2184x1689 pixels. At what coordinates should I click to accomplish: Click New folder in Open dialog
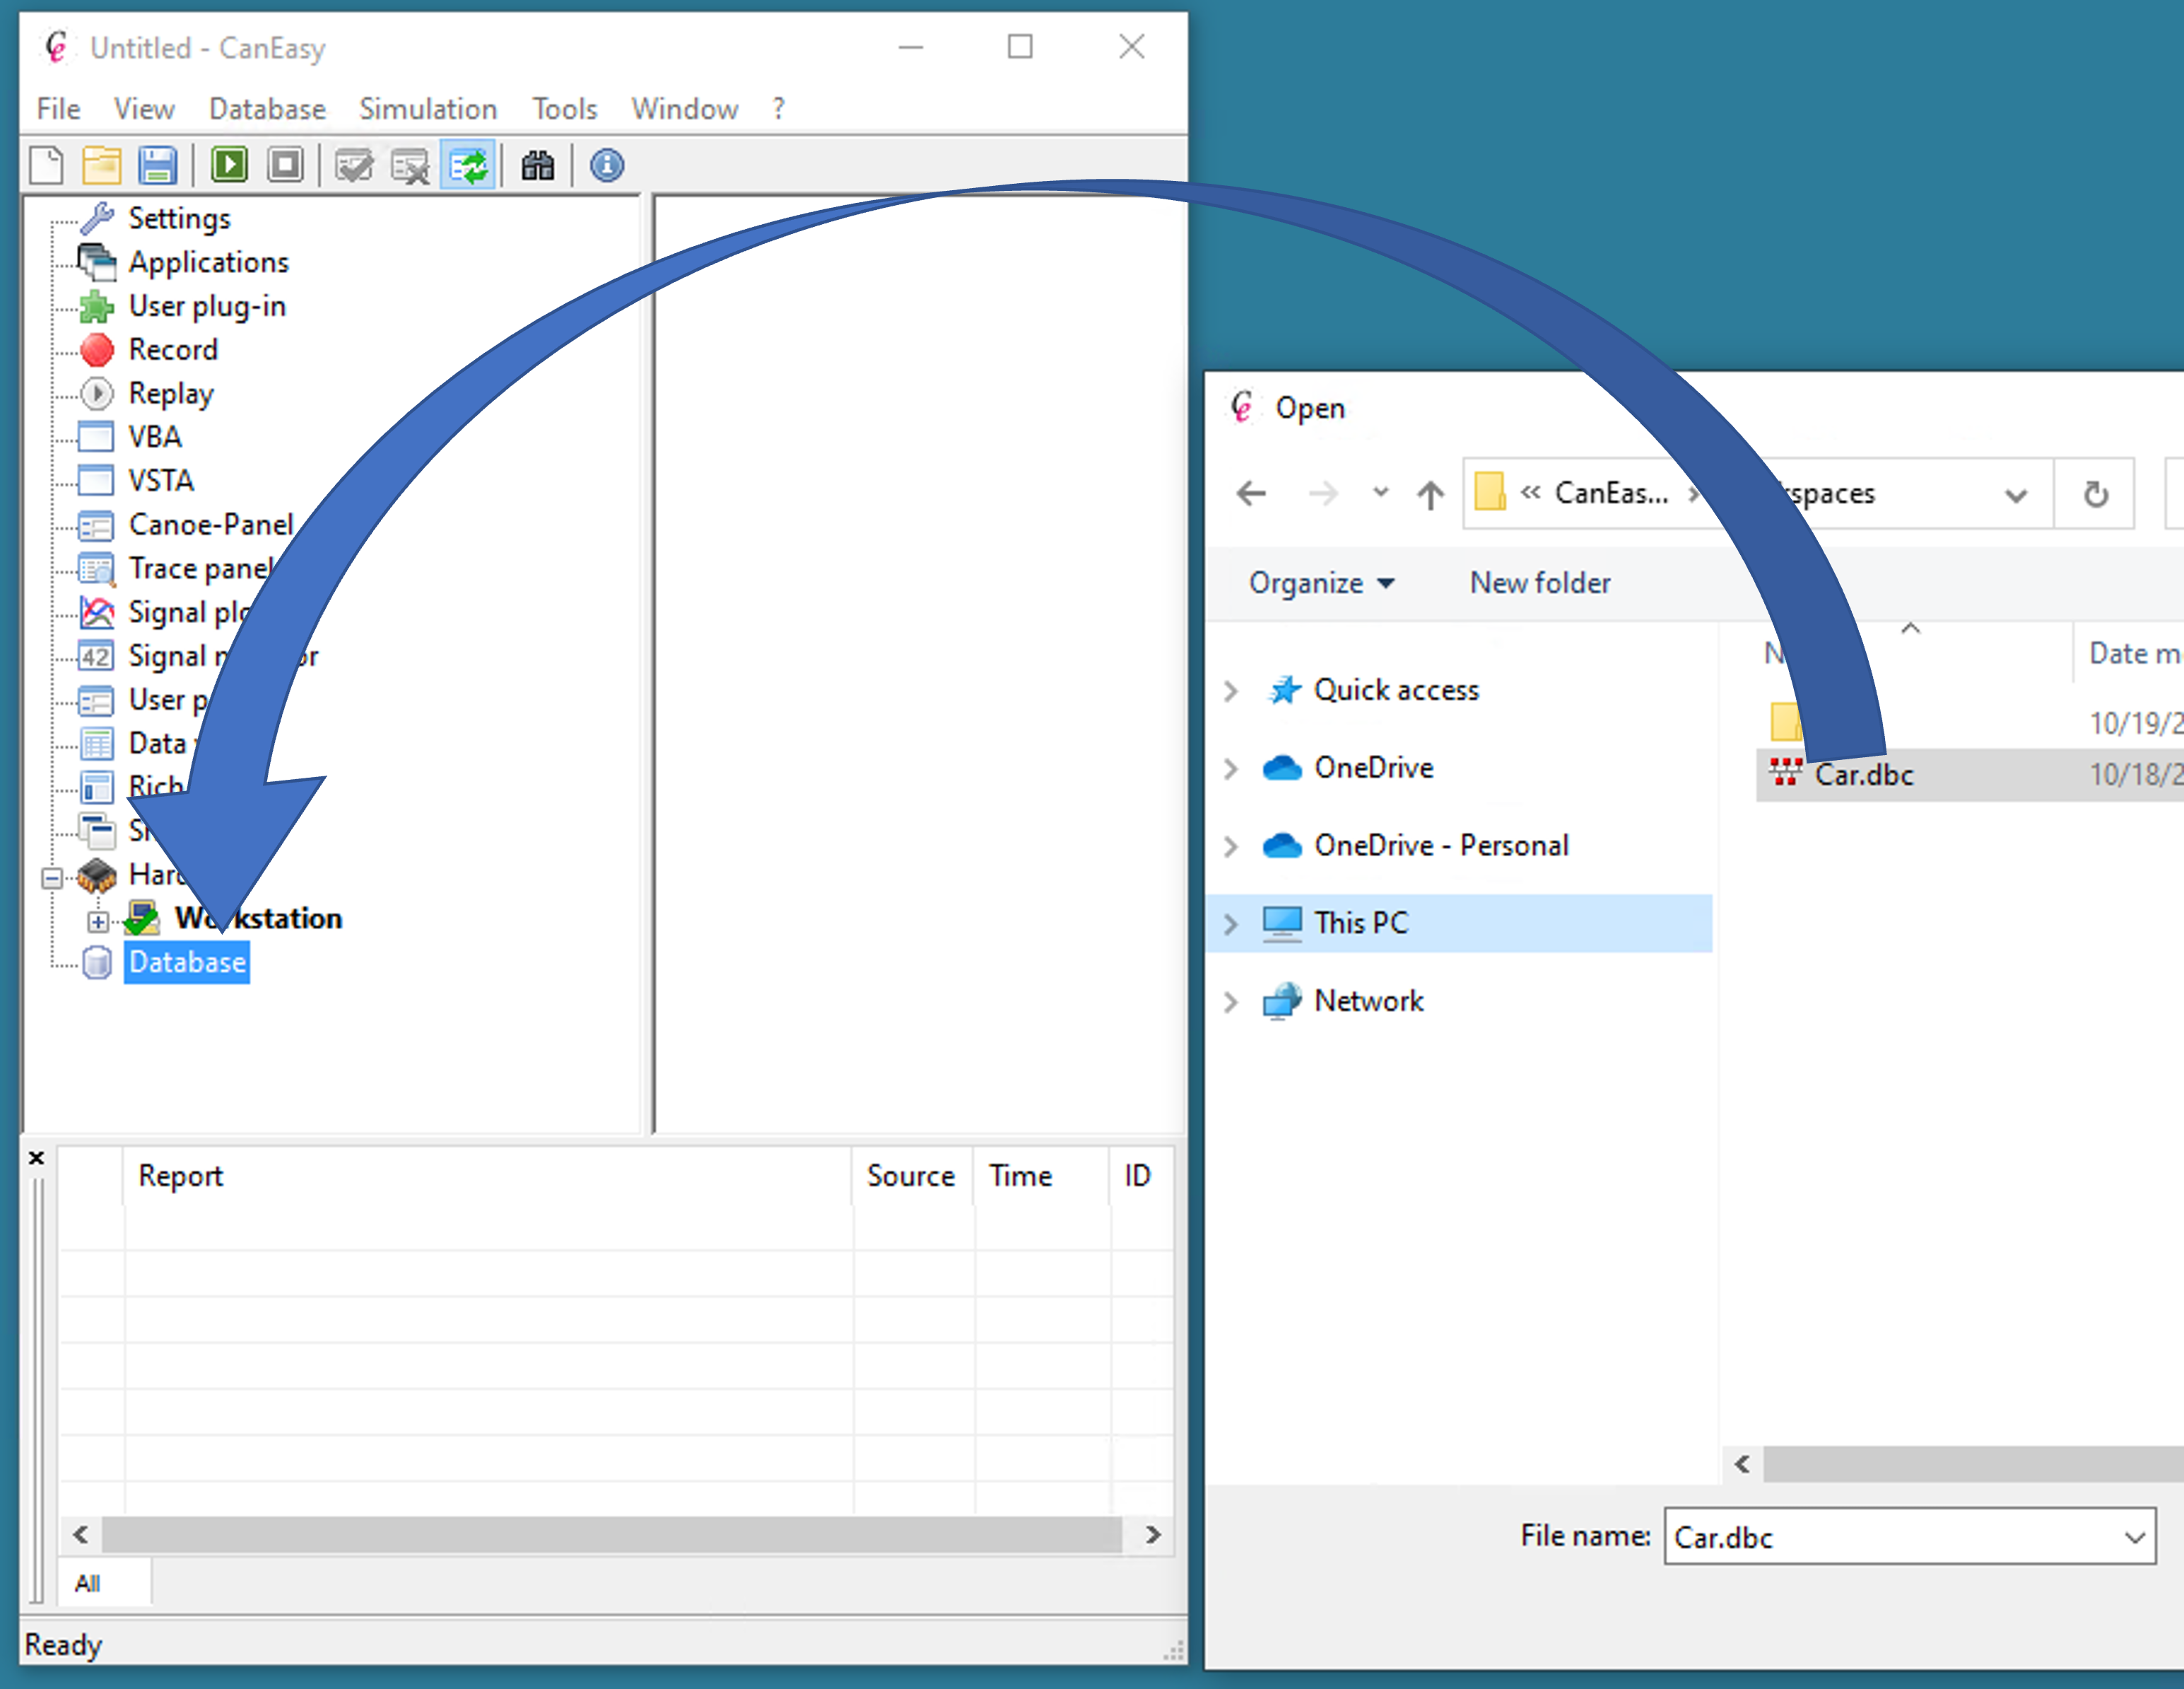1540,583
